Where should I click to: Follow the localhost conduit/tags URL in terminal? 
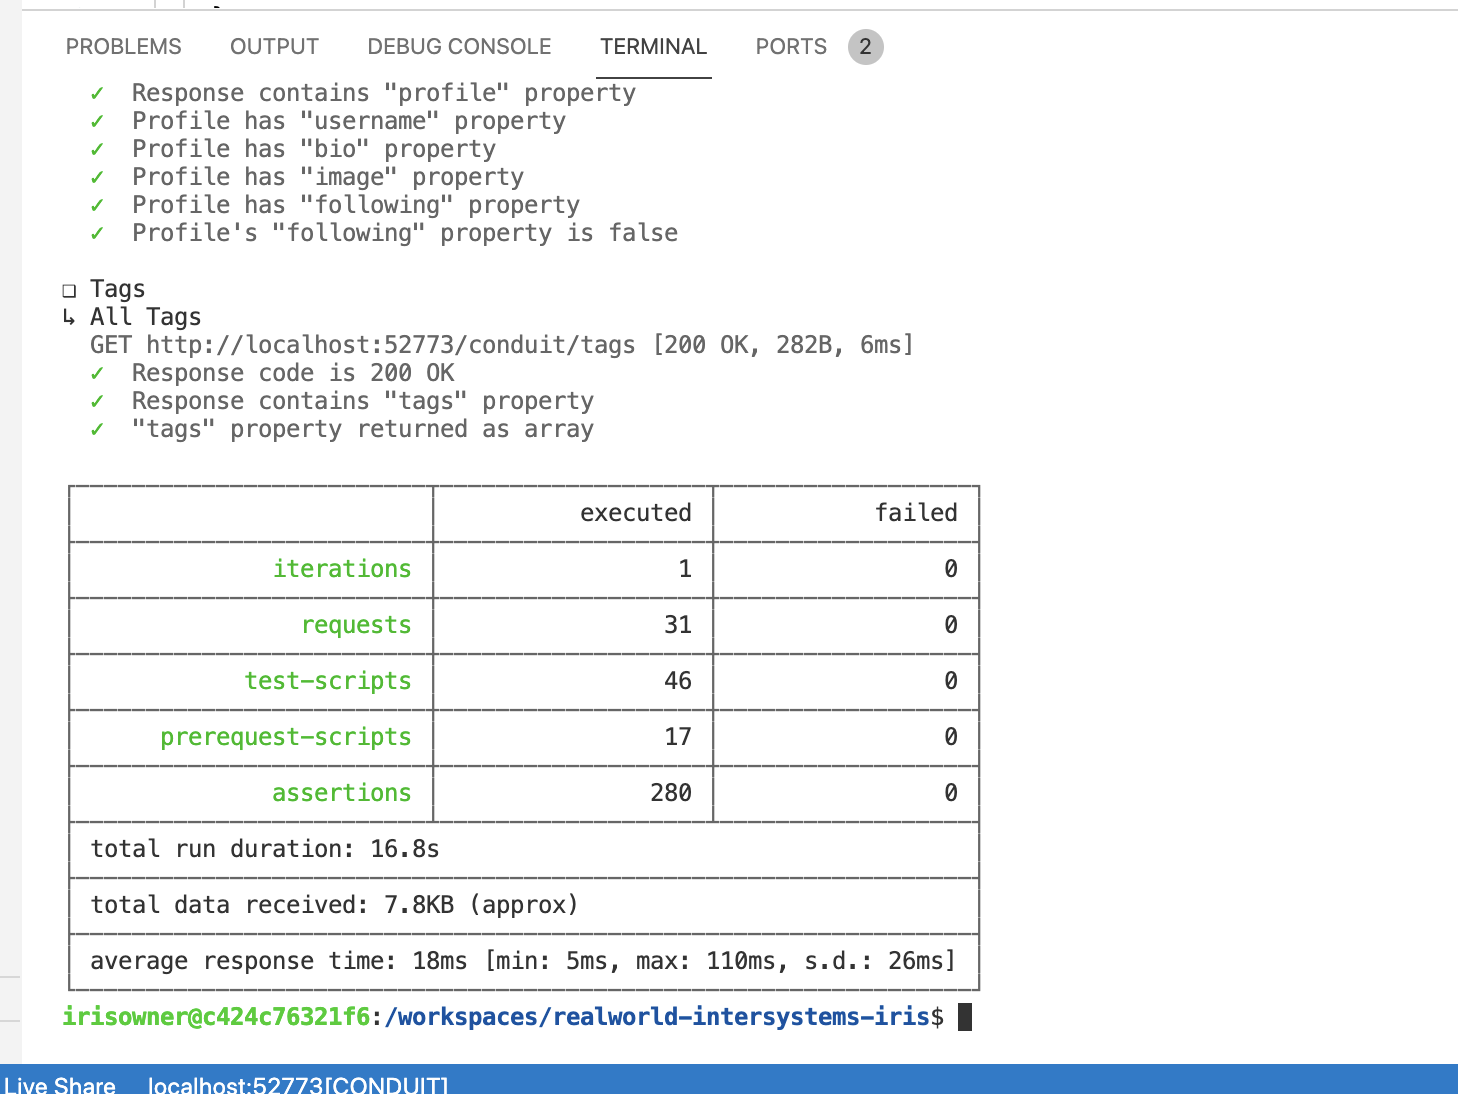coord(390,345)
